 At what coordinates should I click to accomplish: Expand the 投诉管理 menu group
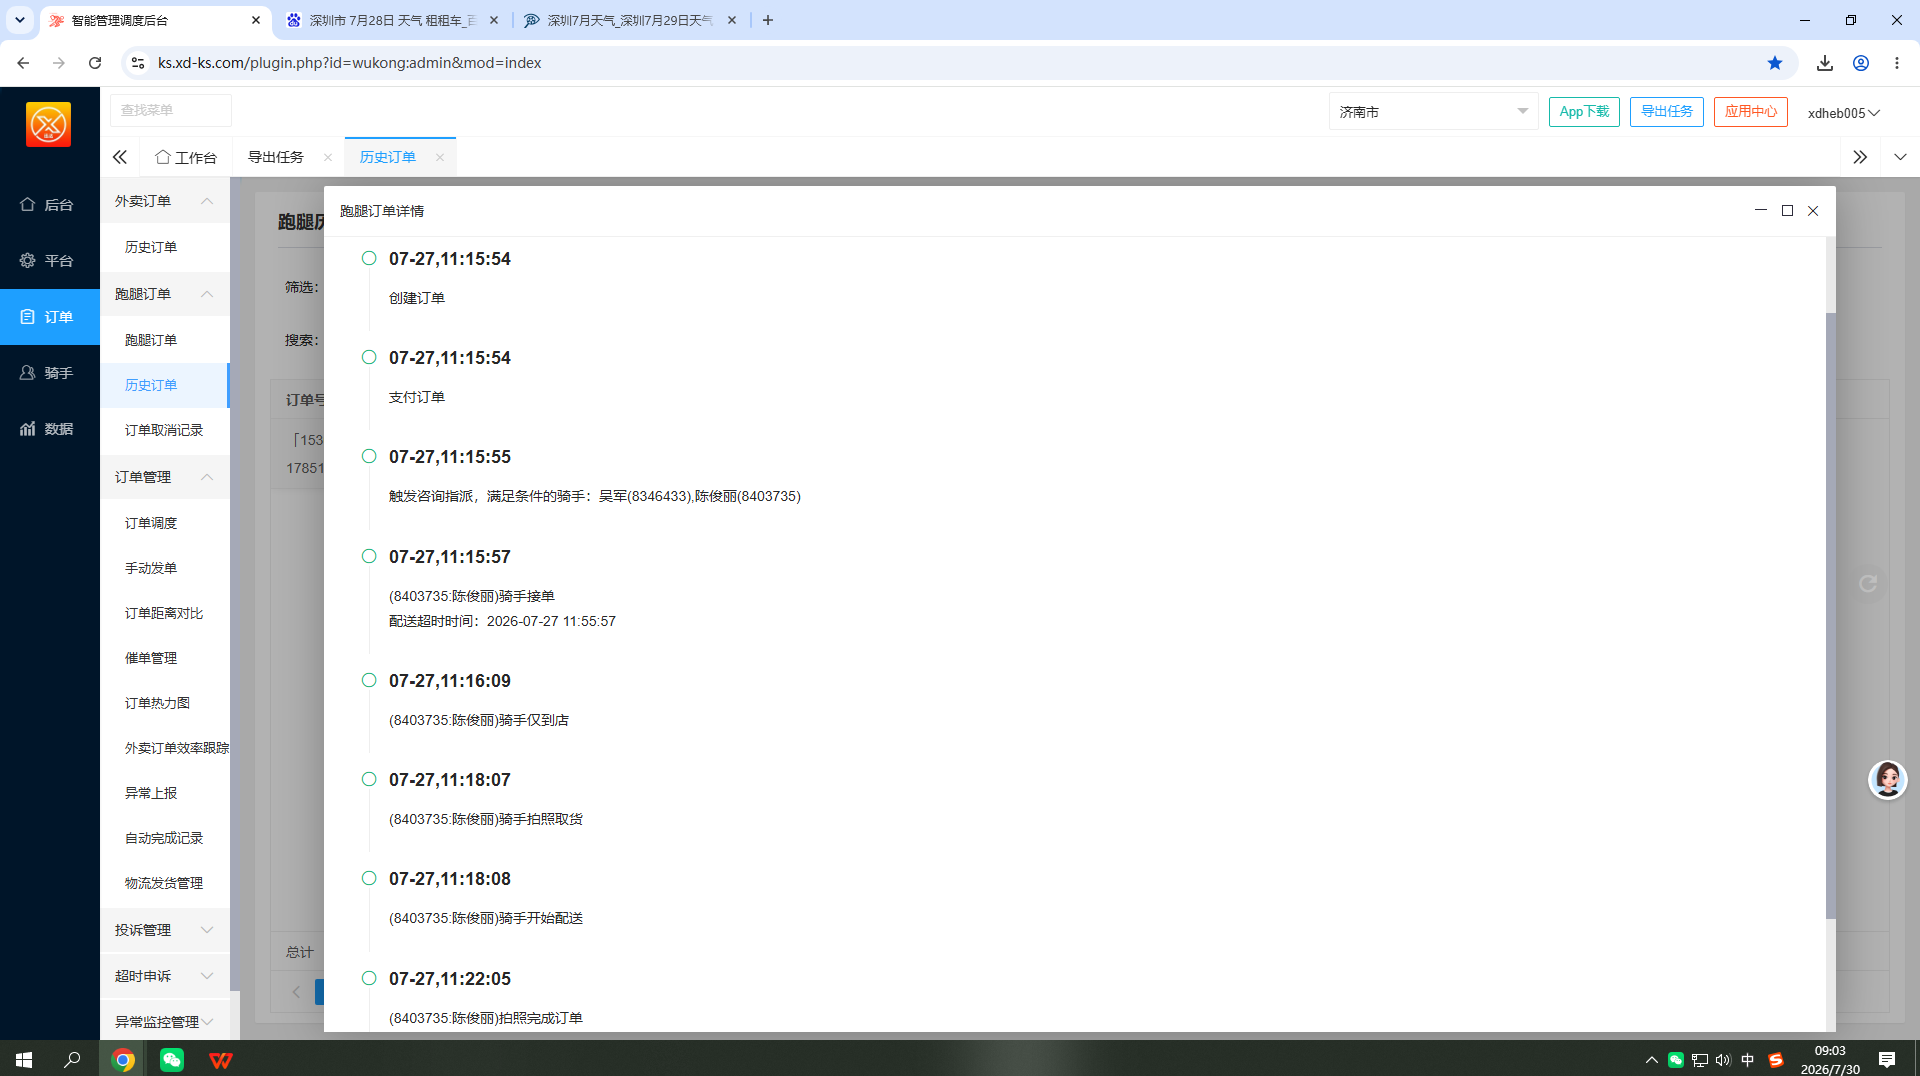click(x=165, y=930)
